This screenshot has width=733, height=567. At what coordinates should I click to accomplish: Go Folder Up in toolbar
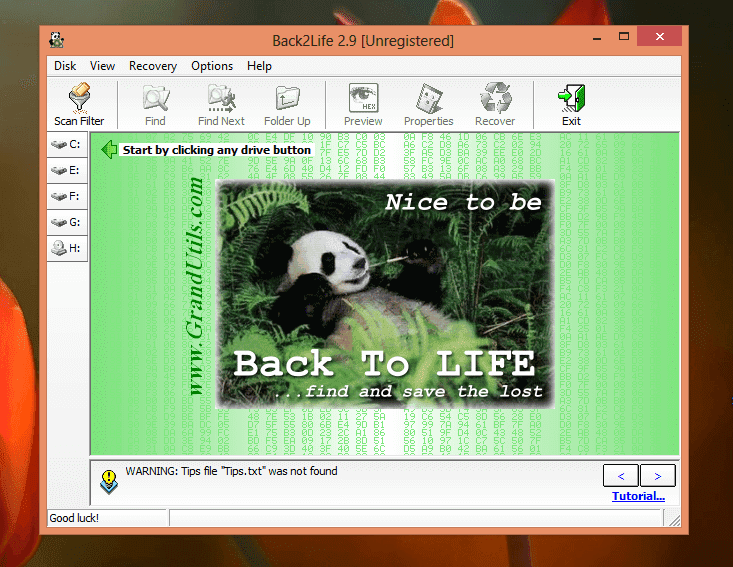(x=287, y=105)
